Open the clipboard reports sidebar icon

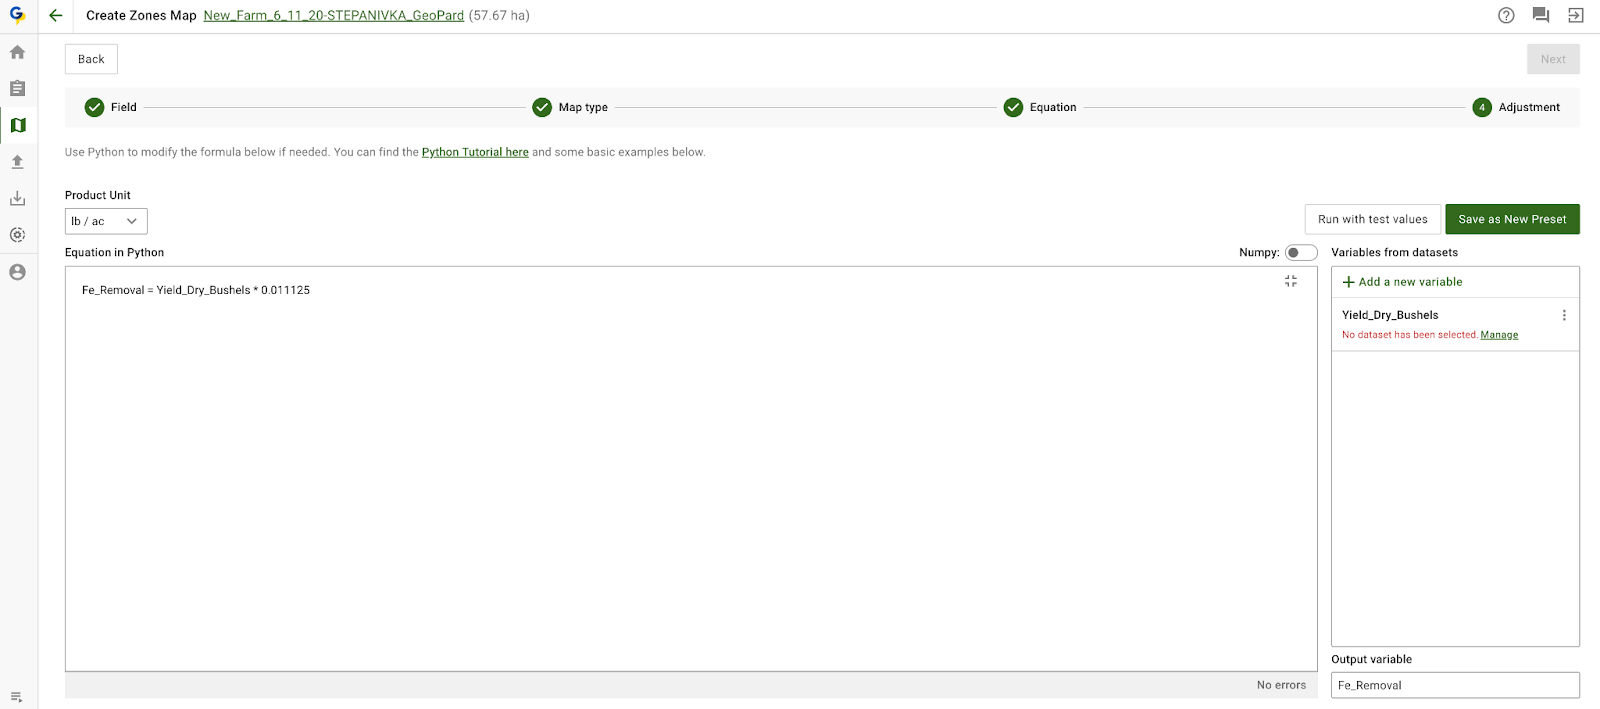click(17, 89)
